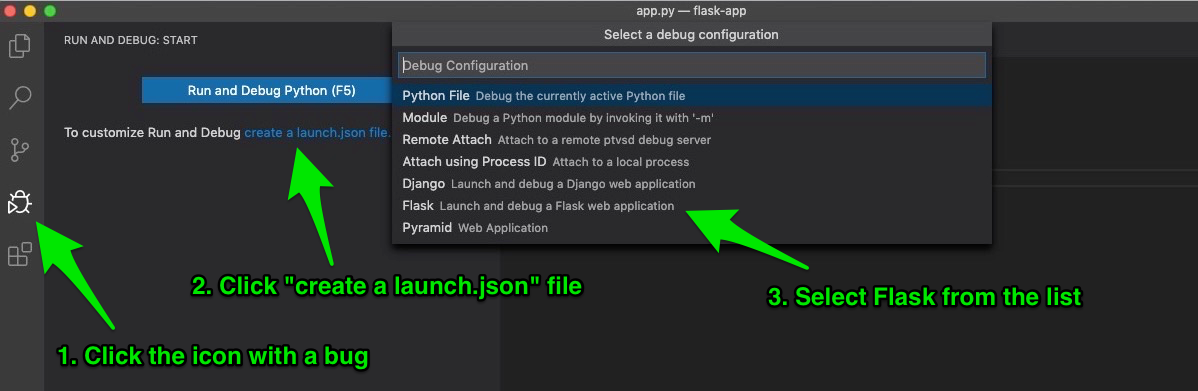This screenshot has height=391, width=1198.
Task: Select Python File debug configuration
Action: point(691,96)
